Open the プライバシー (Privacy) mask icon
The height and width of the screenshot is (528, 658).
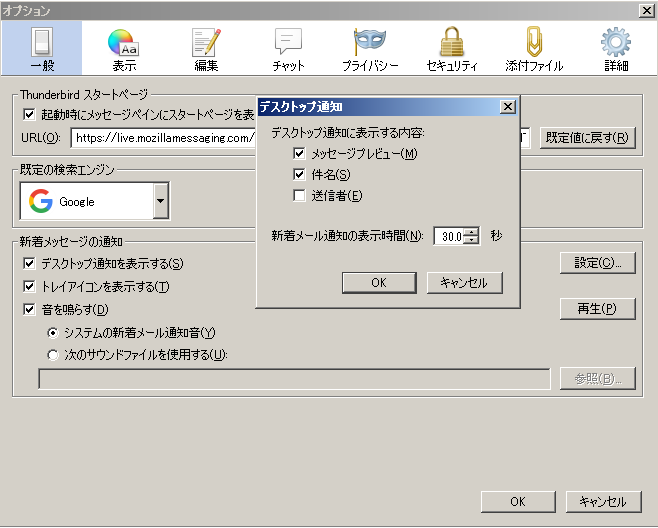(x=369, y=48)
